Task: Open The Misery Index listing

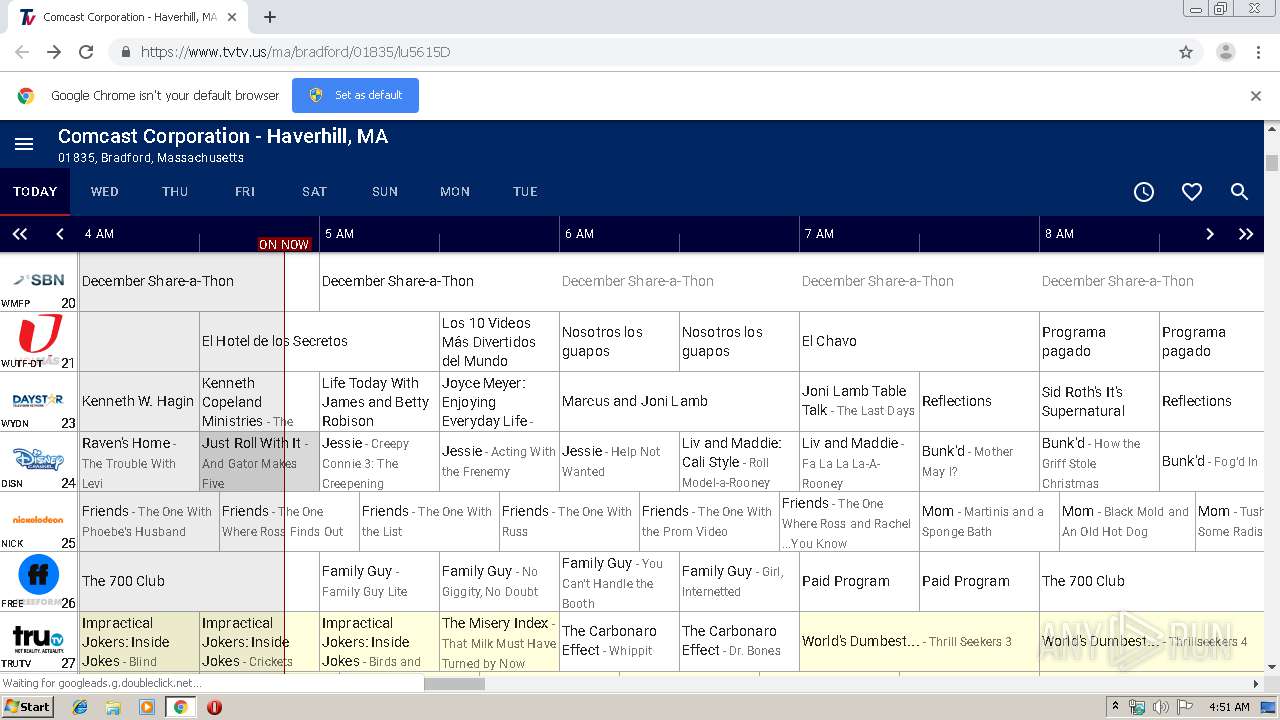Action: point(499,642)
